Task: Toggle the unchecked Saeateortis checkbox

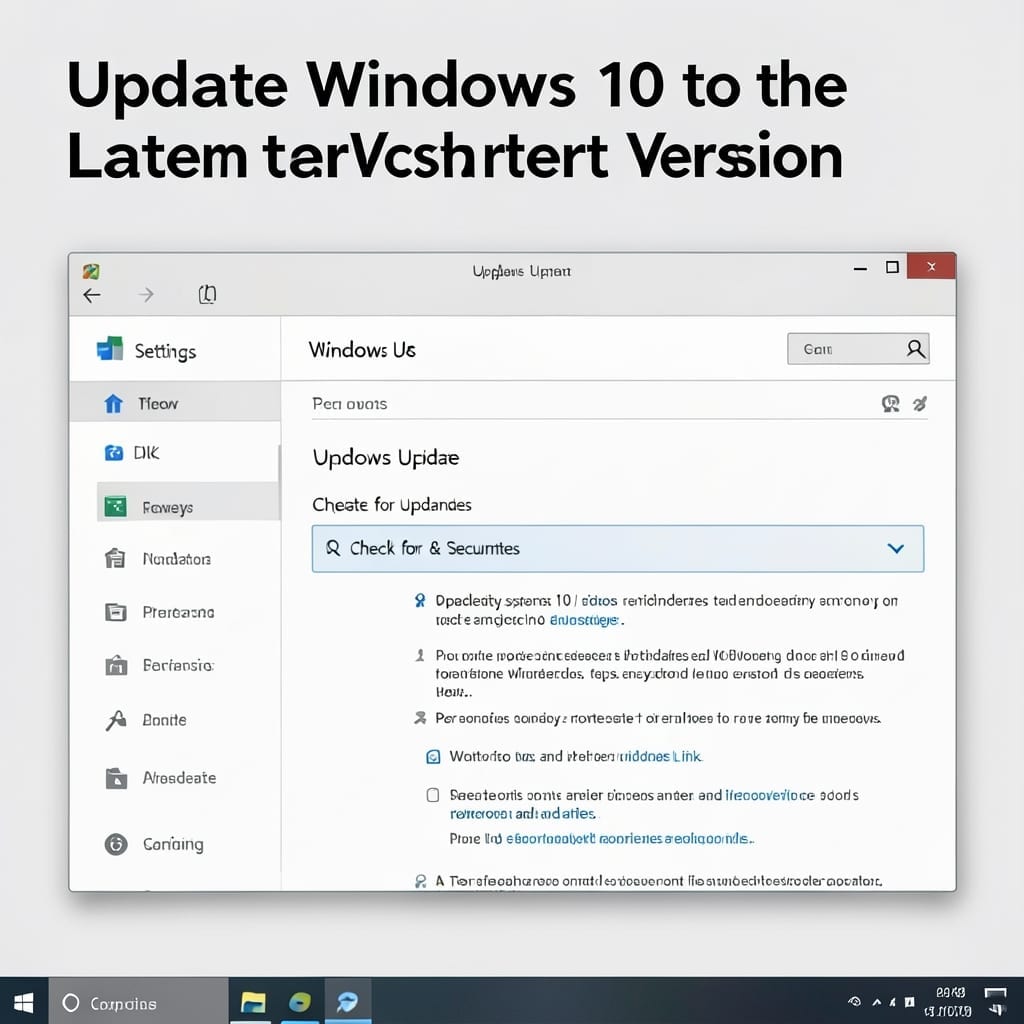Action: click(432, 795)
